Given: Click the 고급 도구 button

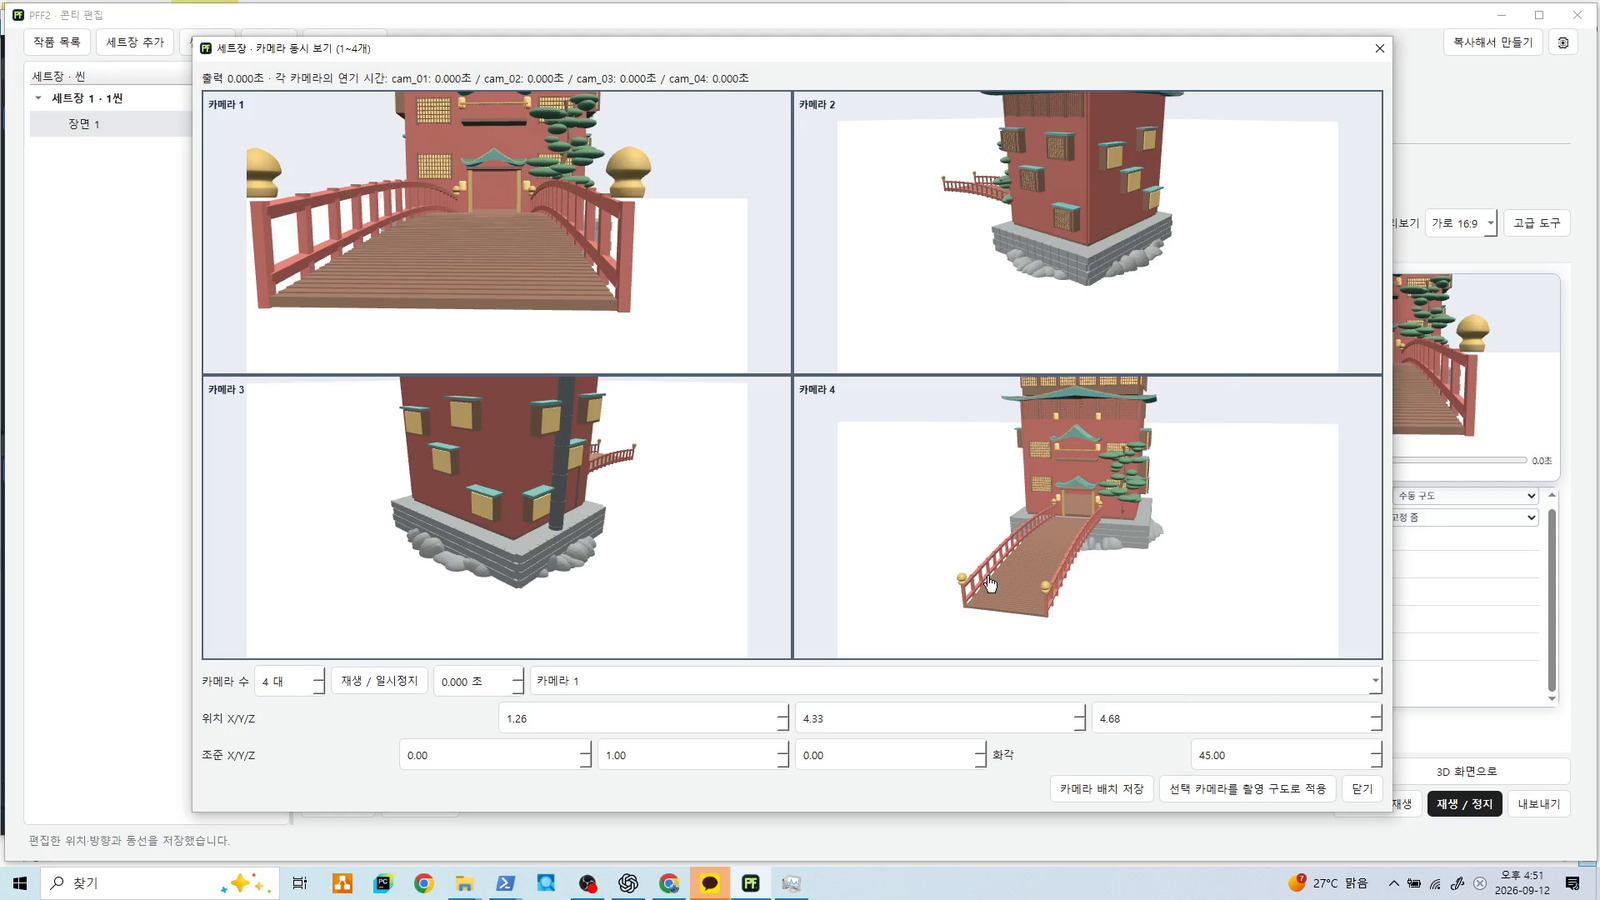Looking at the screenshot, I should point(1536,223).
